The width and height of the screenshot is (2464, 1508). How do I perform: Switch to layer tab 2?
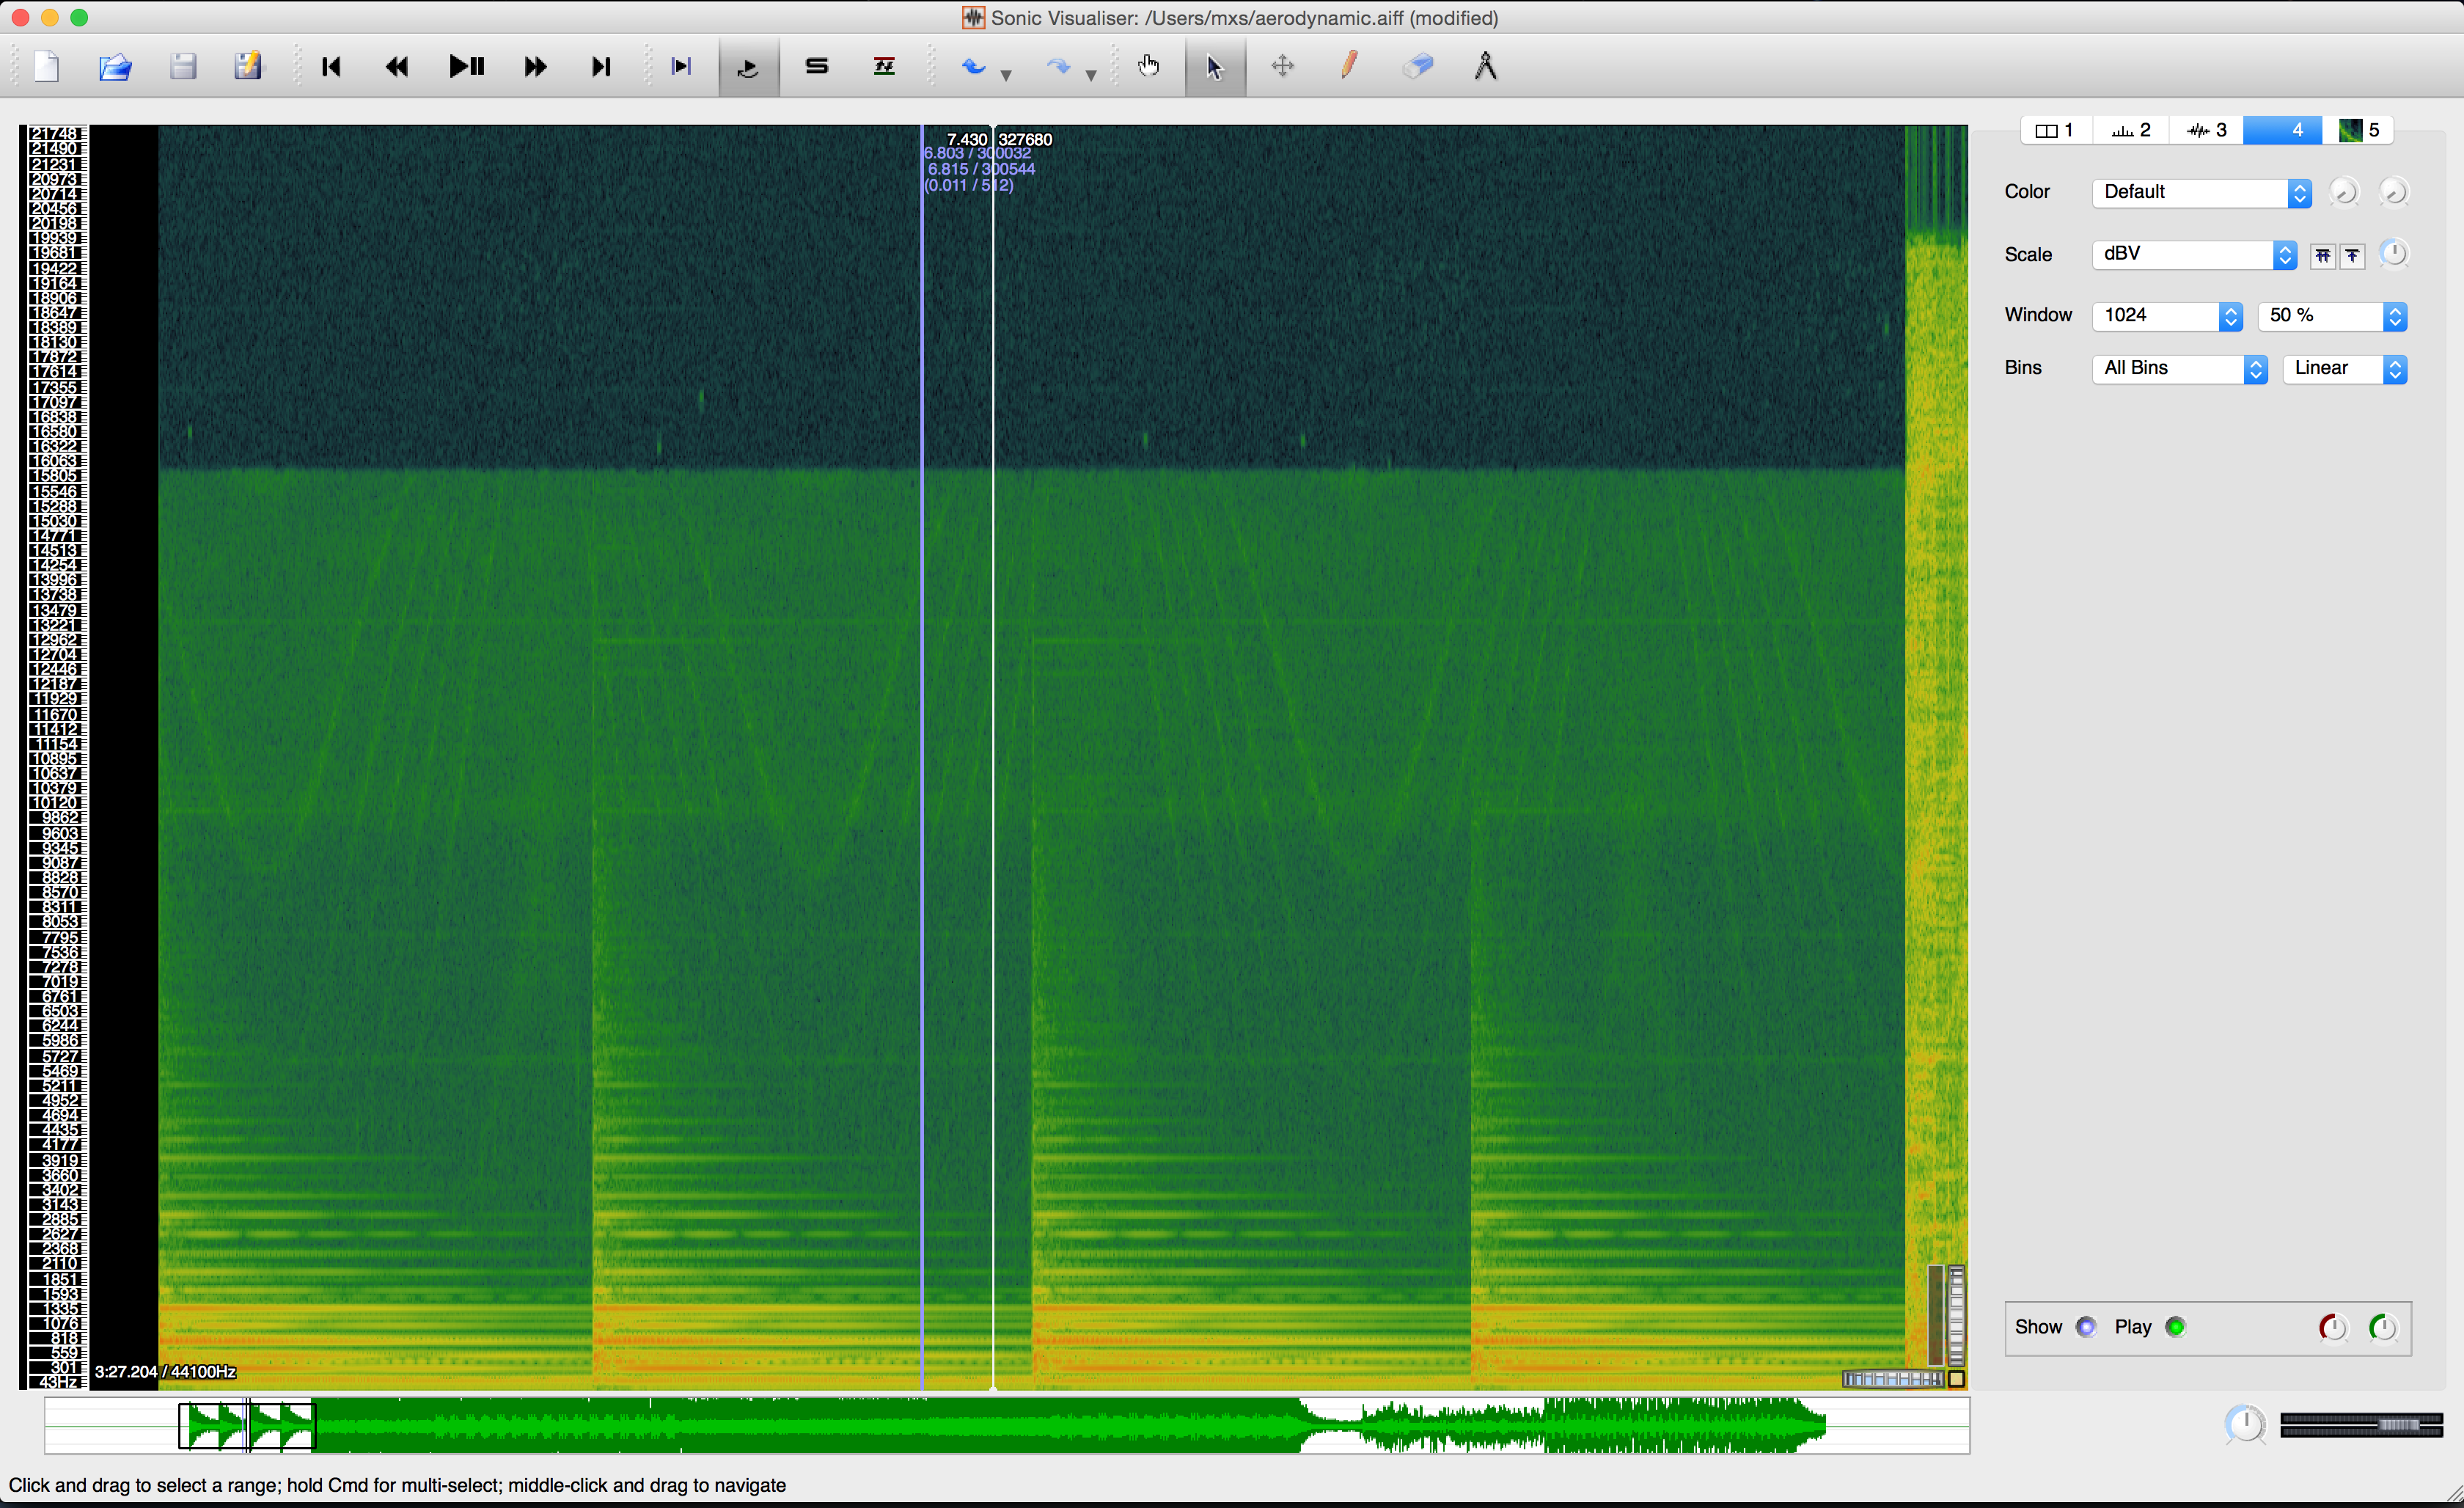(2131, 130)
